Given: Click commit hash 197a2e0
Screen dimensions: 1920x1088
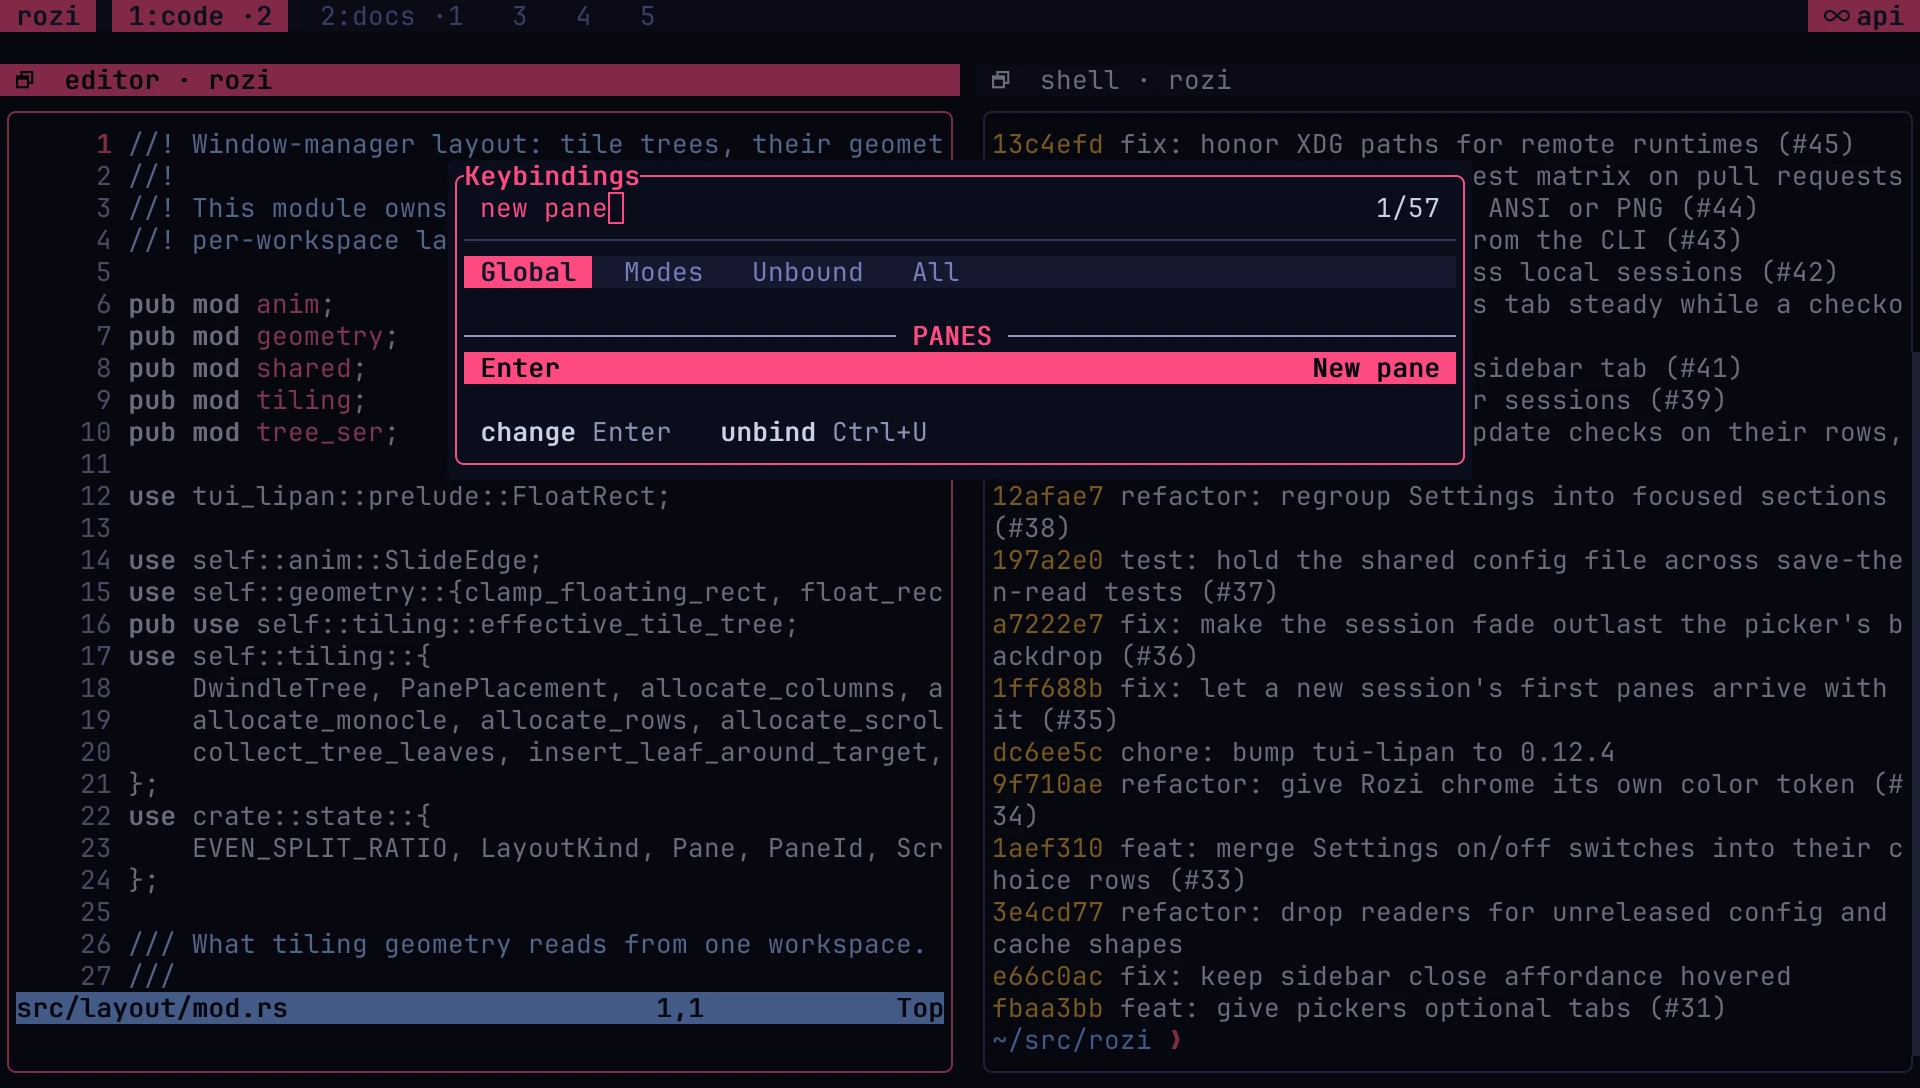Looking at the screenshot, I should coord(1047,560).
